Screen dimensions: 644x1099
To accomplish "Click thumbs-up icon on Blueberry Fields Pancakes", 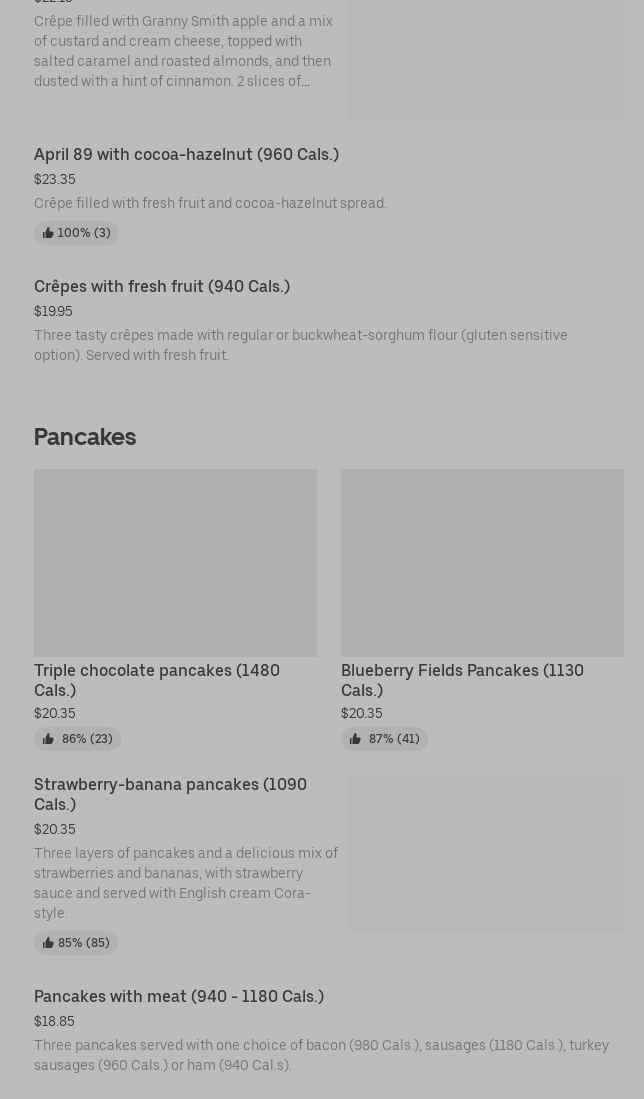I will click(x=355, y=739).
